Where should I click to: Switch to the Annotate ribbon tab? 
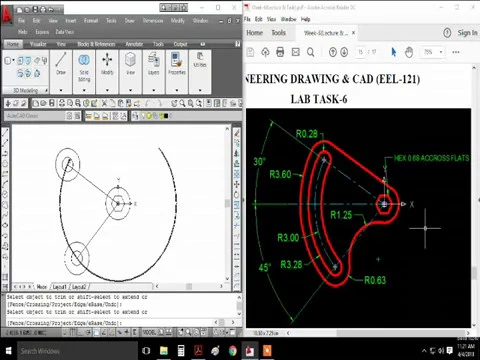pos(134,44)
